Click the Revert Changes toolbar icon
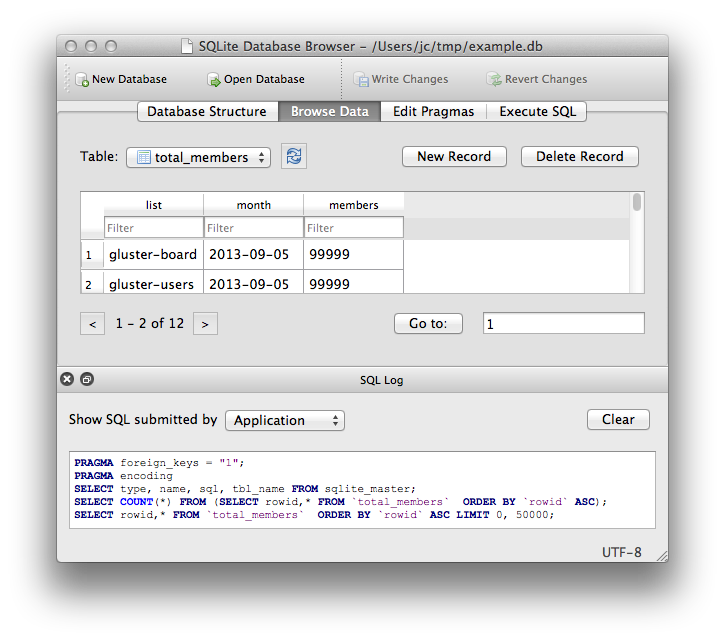Image resolution: width=725 pixels, height=641 pixels. coord(494,80)
